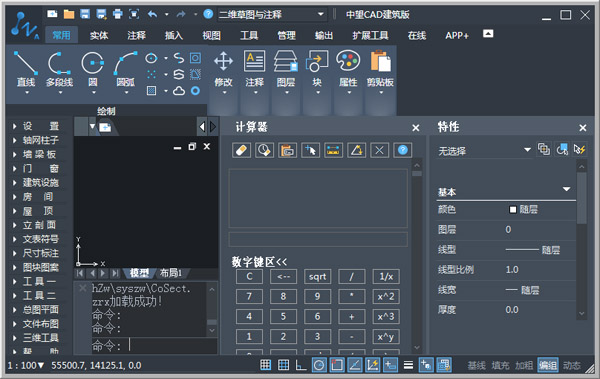Click the calculator help icon
This screenshot has width=600, height=379.
coord(403,150)
